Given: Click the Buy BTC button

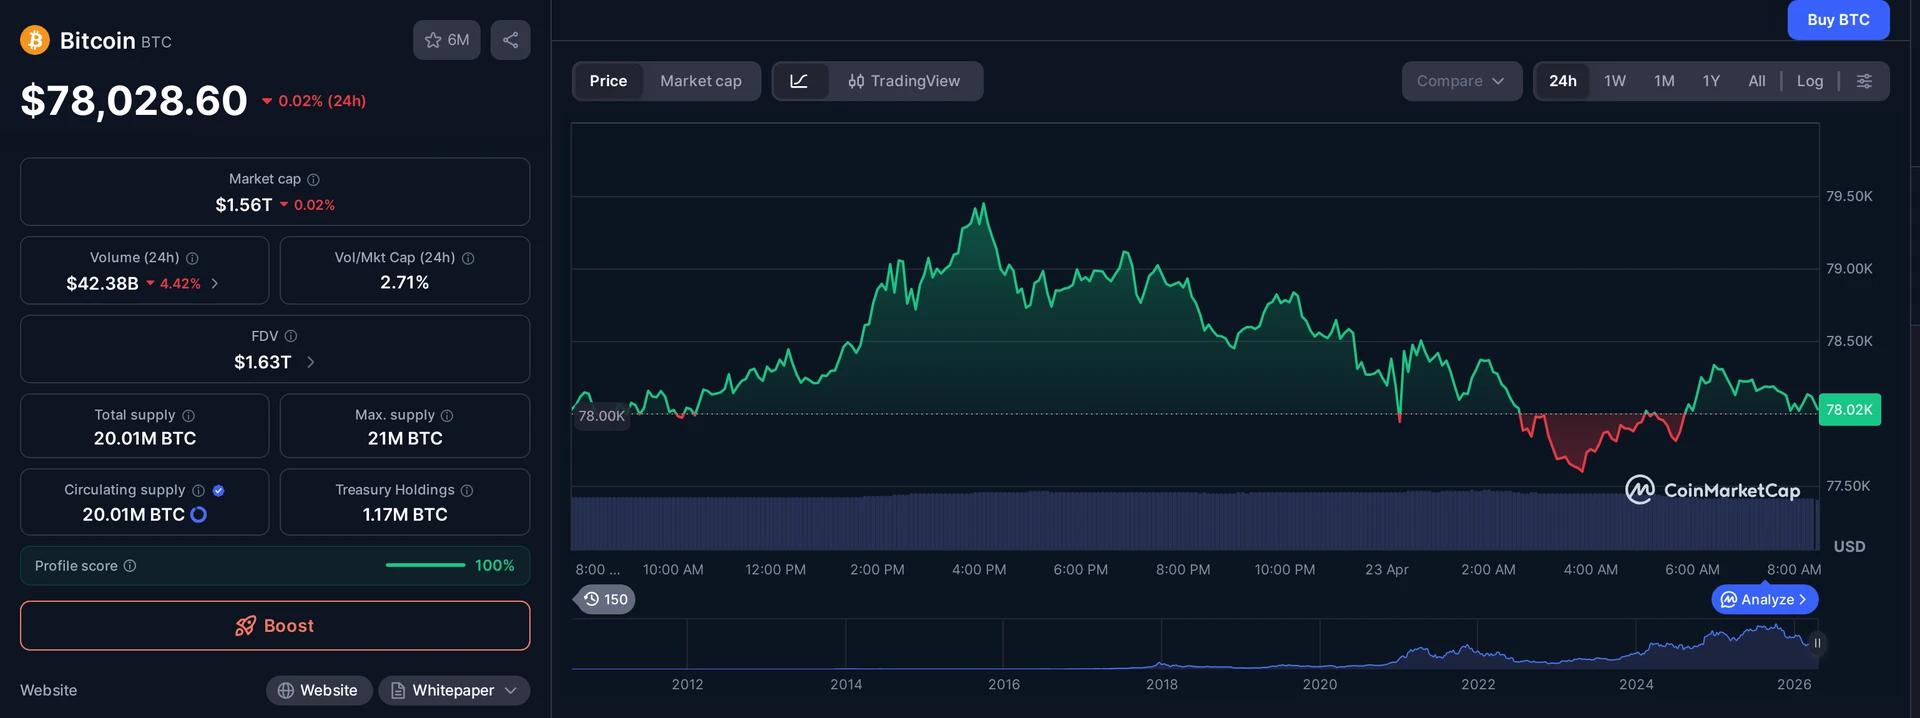Looking at the screenshot, I should (x=1838, y=20).
